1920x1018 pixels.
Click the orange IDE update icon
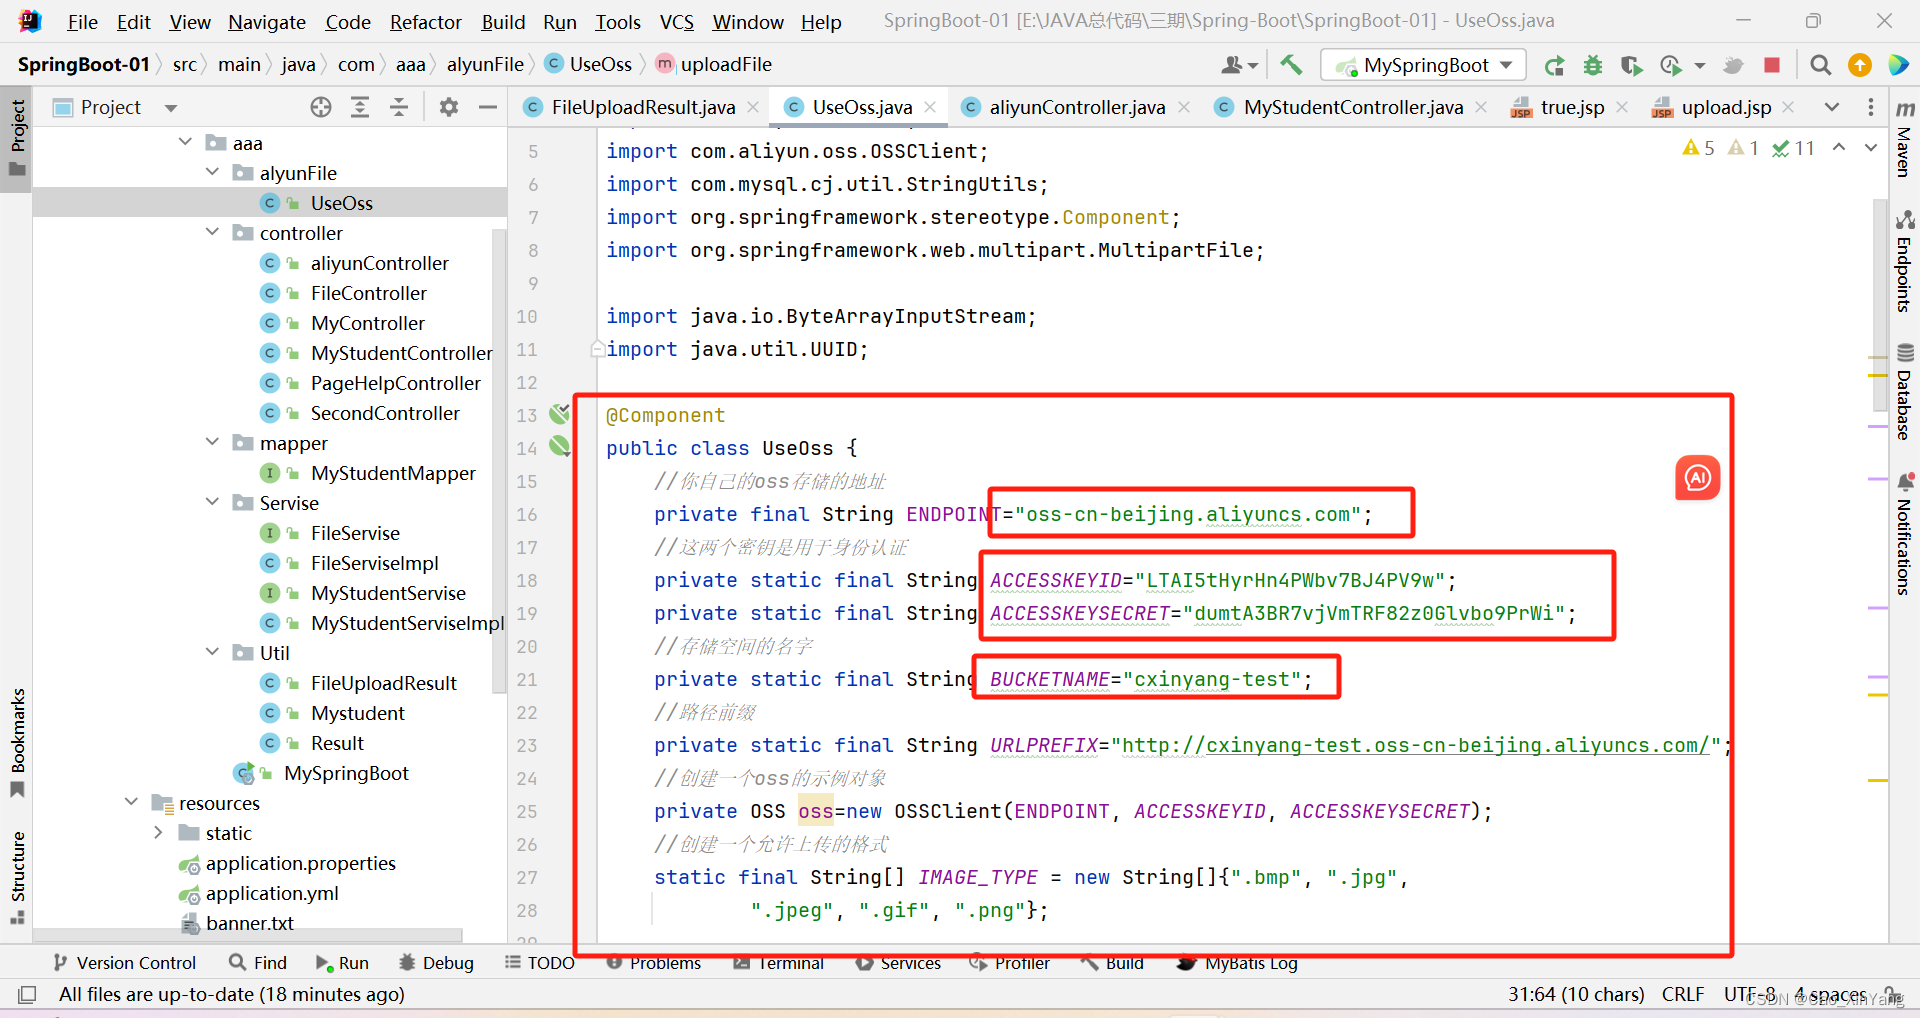1860,65
